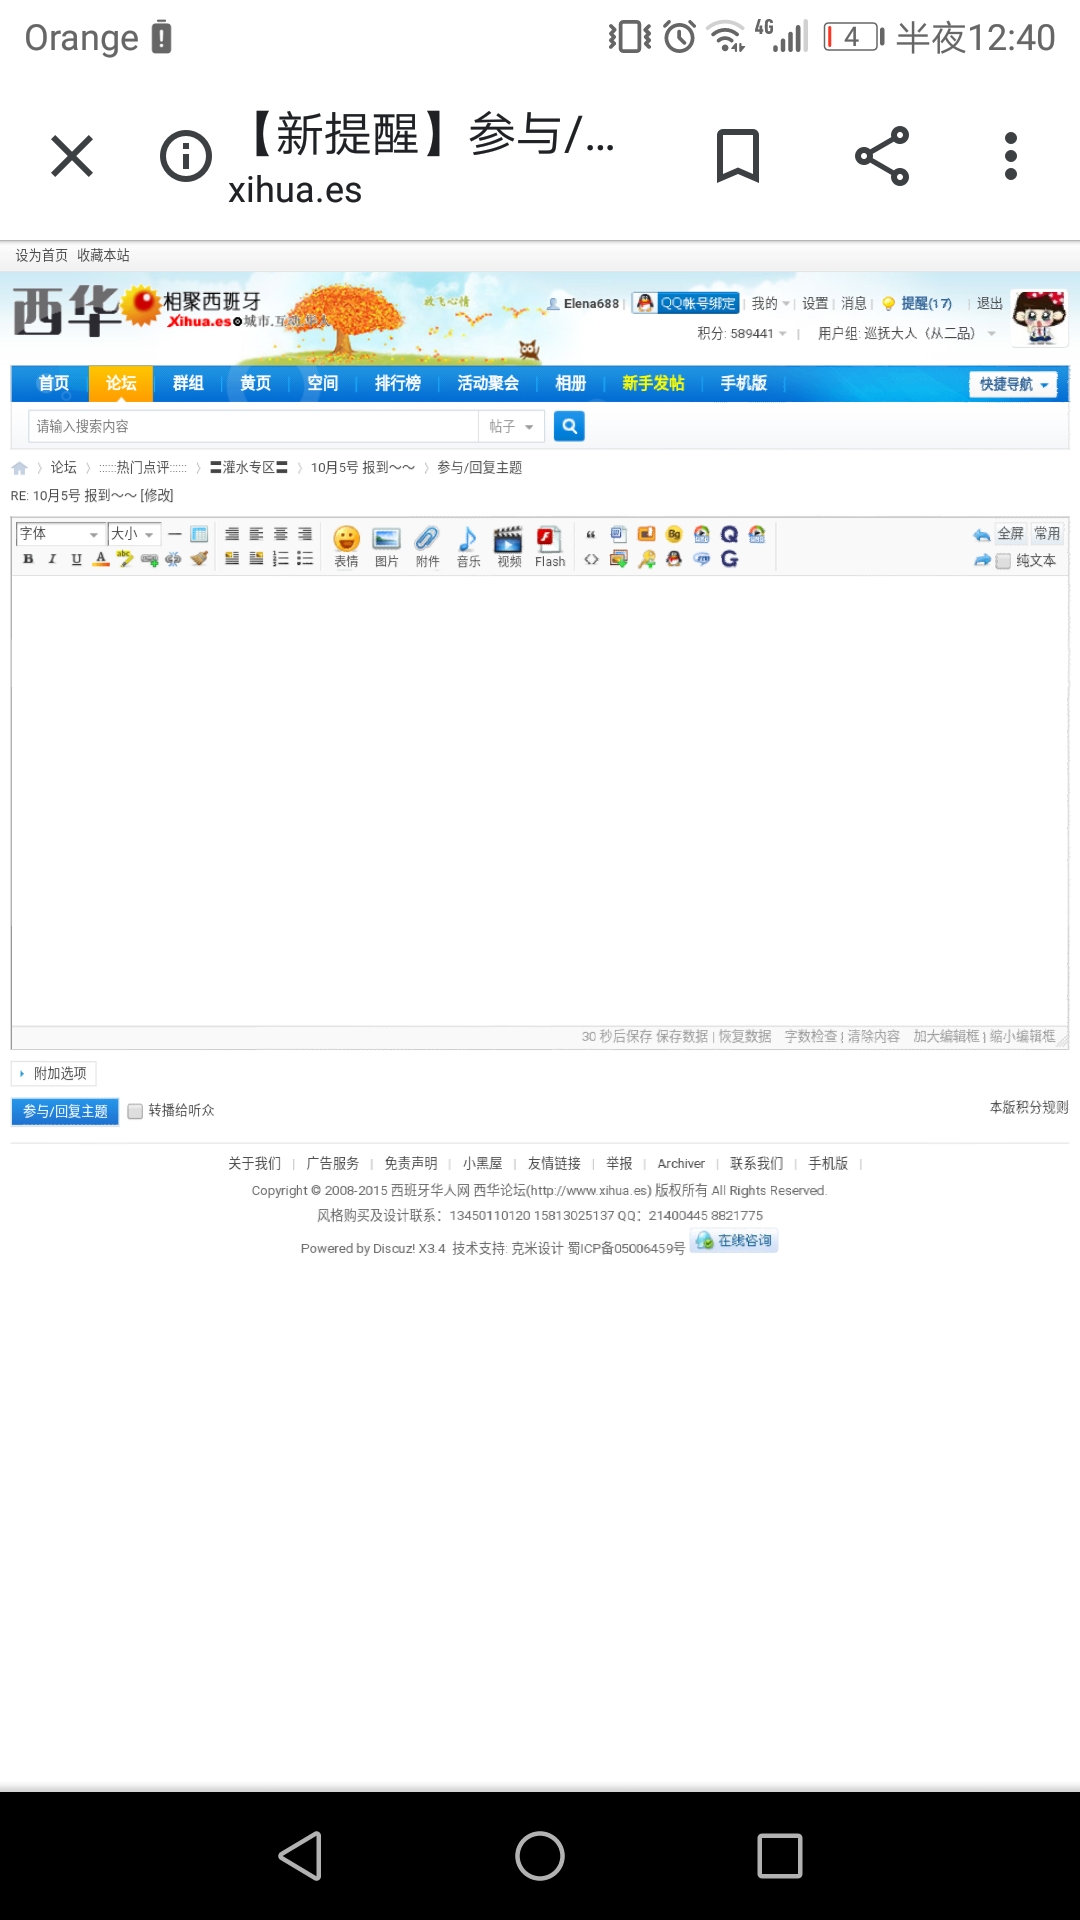Expand the 快捷导航 quick navigation menu

point(1013,384)
